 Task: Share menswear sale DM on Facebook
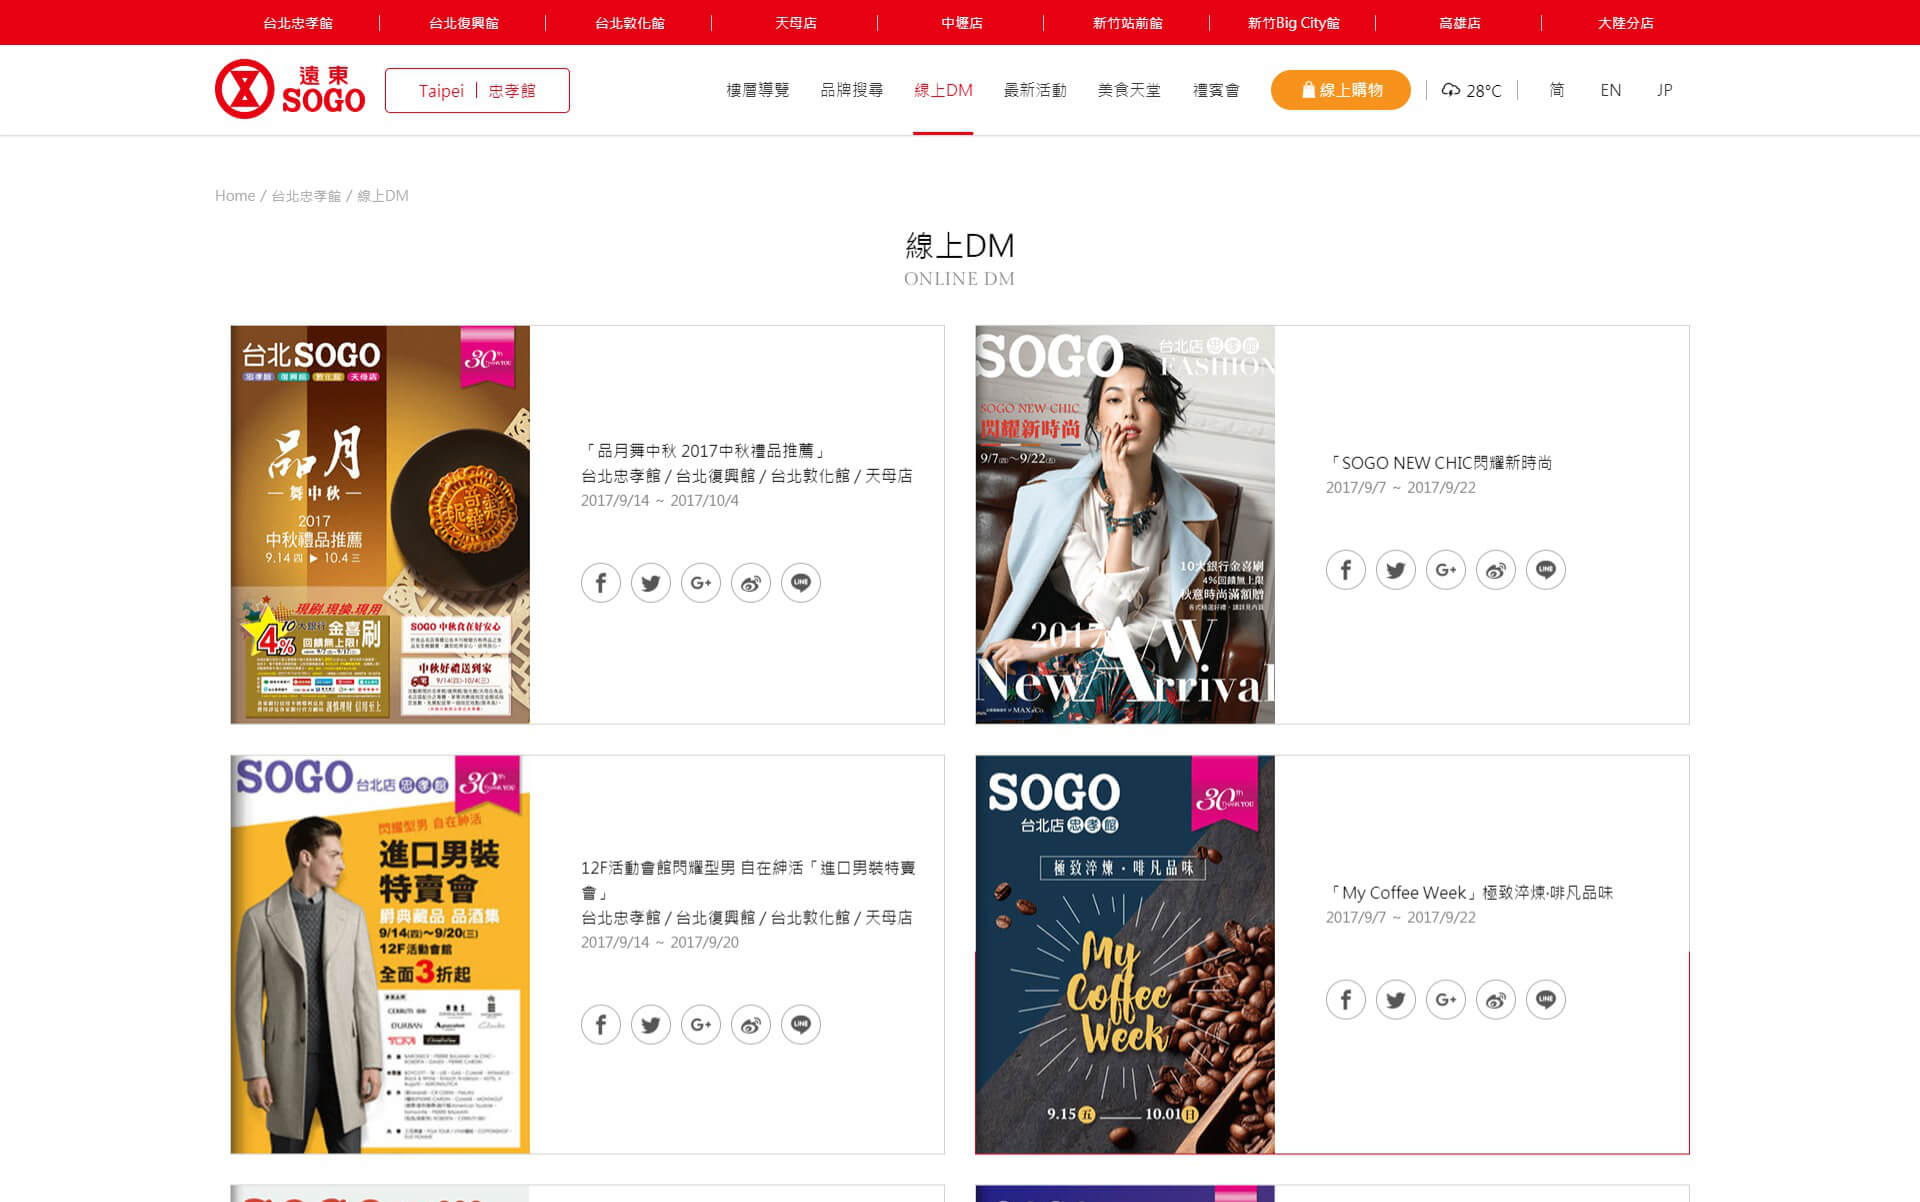click(x=601, y=1025)
